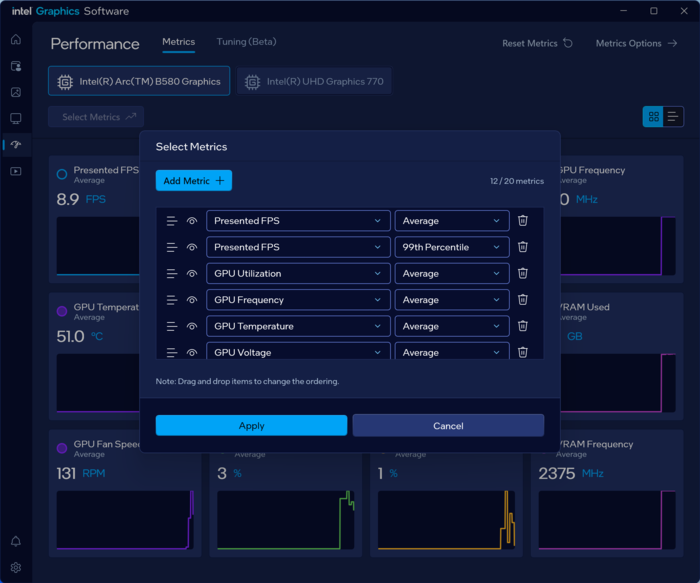Click the Reset Metrics circular arrow icon
The image size is (700, 583).
coord(568,43)
